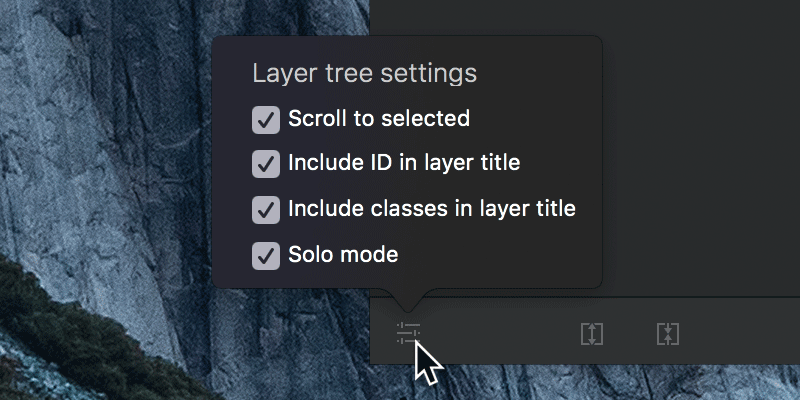Turn off the Solo mode checkbox

(x=266, y=256)
